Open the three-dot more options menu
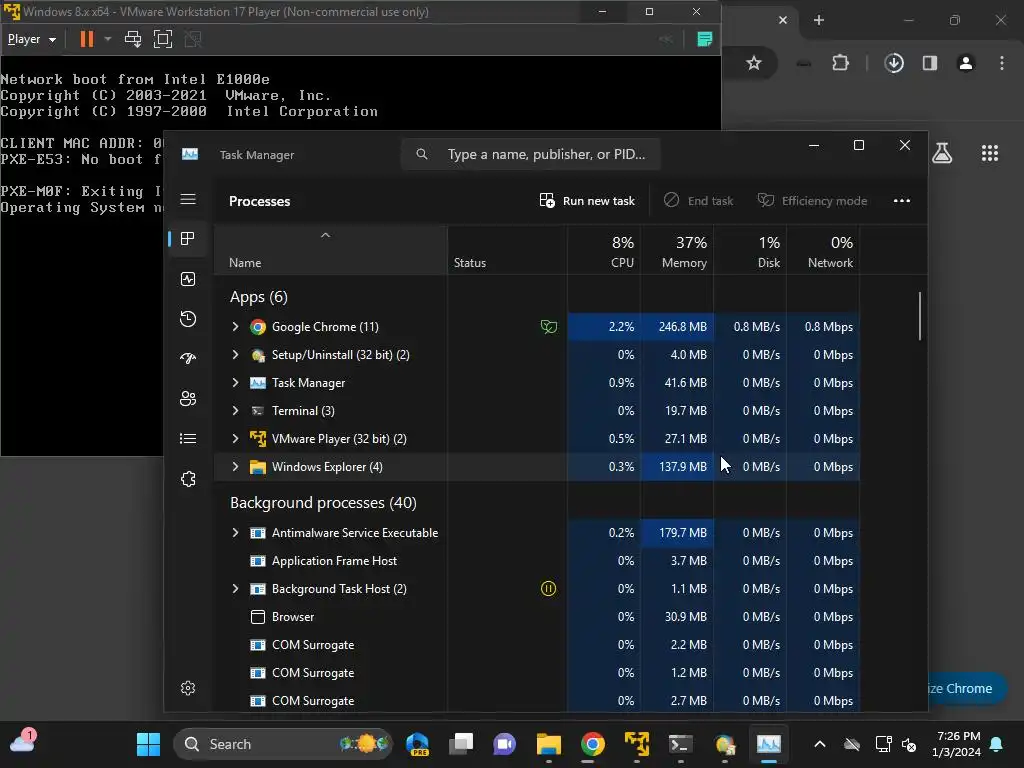 (x=901, y=200)
